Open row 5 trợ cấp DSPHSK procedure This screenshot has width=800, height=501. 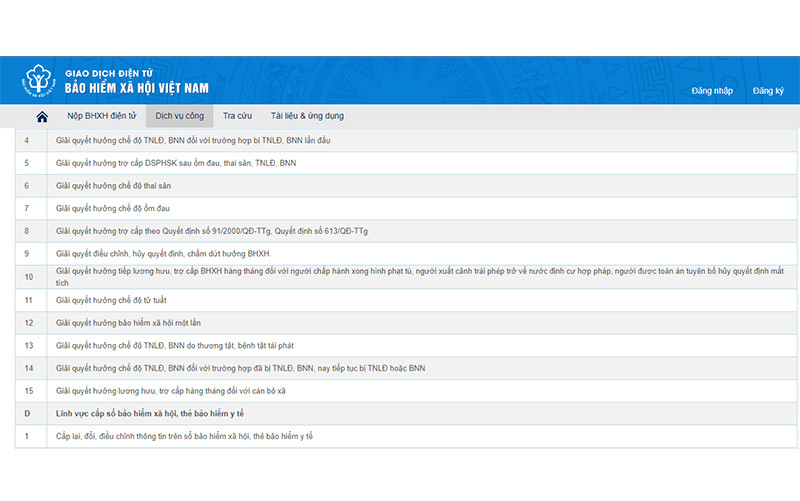tap(176, 163)
